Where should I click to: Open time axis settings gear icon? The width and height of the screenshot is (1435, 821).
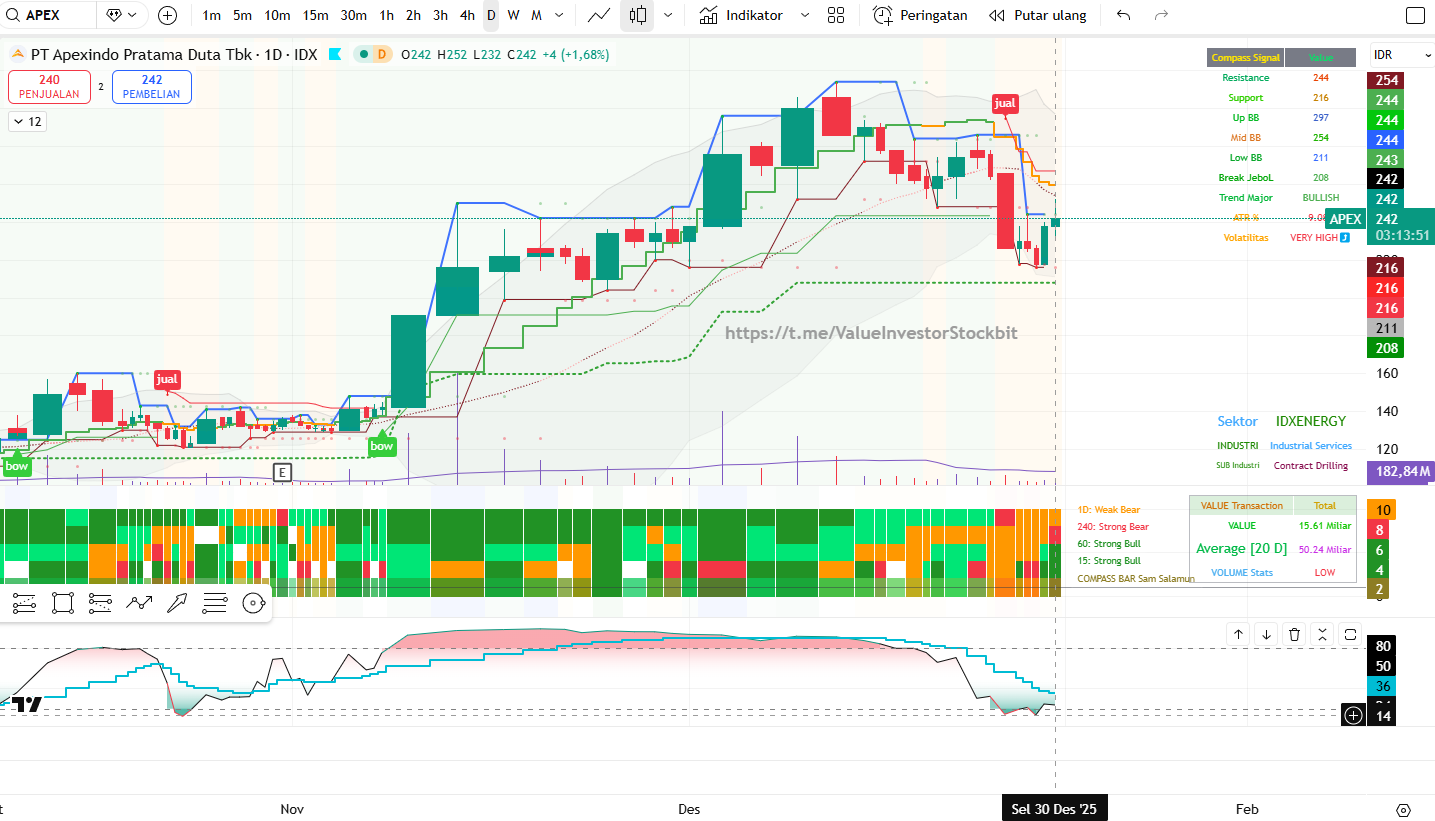[1403, 809]
